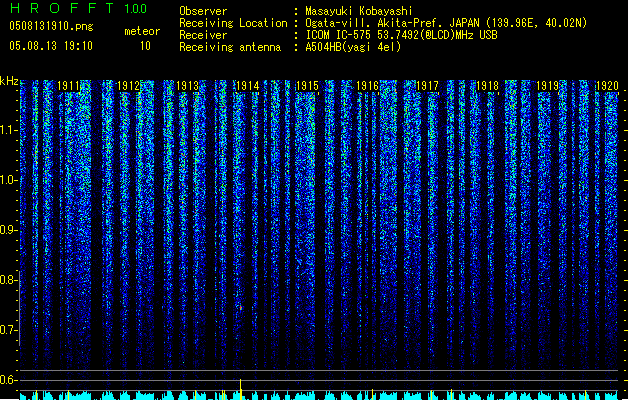Click the 1.1 kHz axis tick label
Image resolution: width=629 pixels, height=400 pixels.
[8, 130]
